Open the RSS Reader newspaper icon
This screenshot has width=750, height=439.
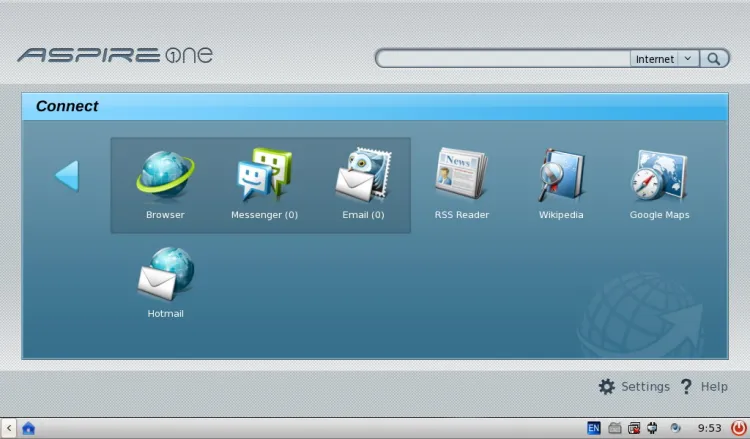[x=462, y=184]
